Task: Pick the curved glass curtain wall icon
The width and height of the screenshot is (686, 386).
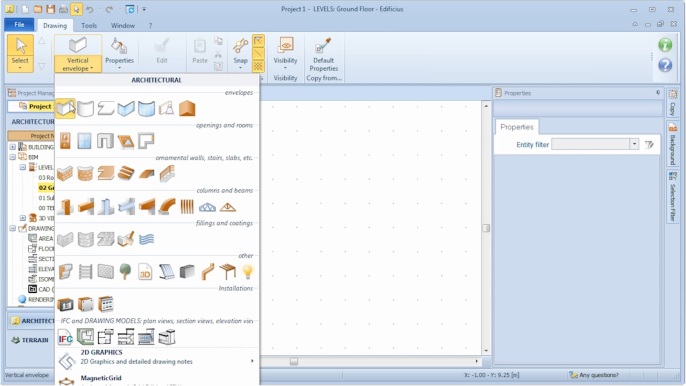Action: [x=146, y=109]
